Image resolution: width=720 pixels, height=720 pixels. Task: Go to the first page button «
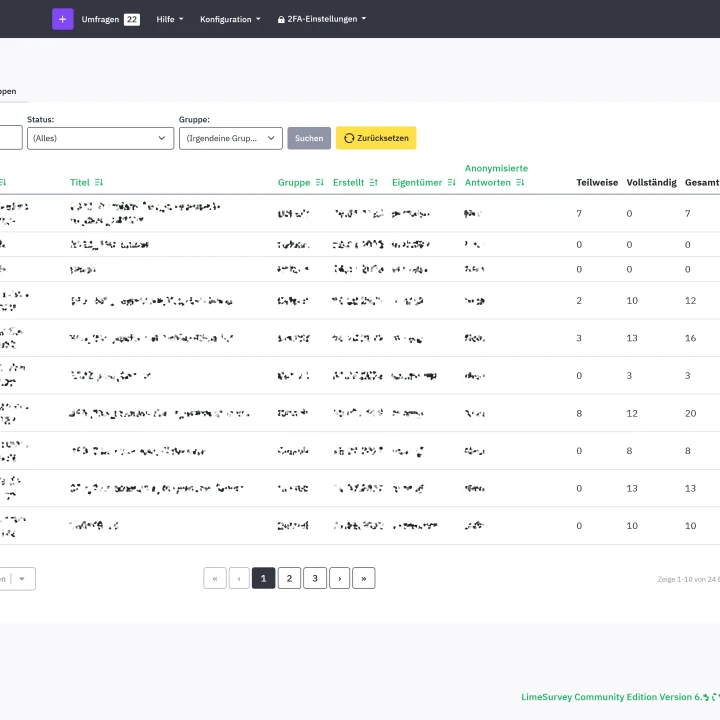pos(215,578)
